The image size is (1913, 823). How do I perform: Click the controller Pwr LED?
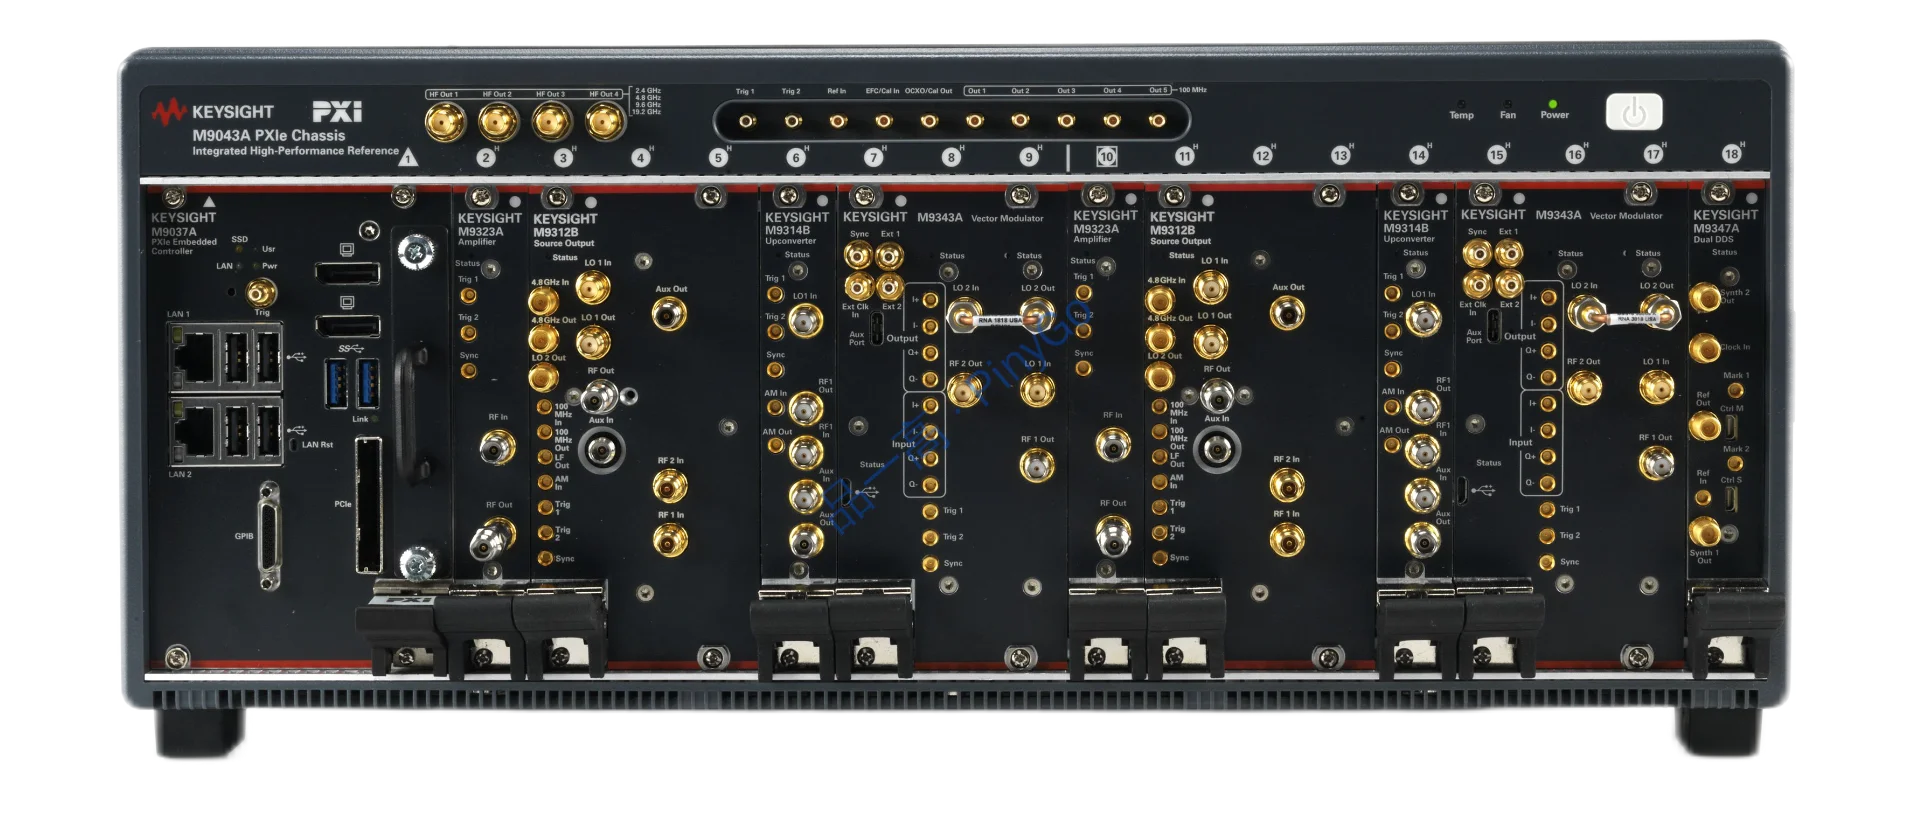(x=255, y=266)
